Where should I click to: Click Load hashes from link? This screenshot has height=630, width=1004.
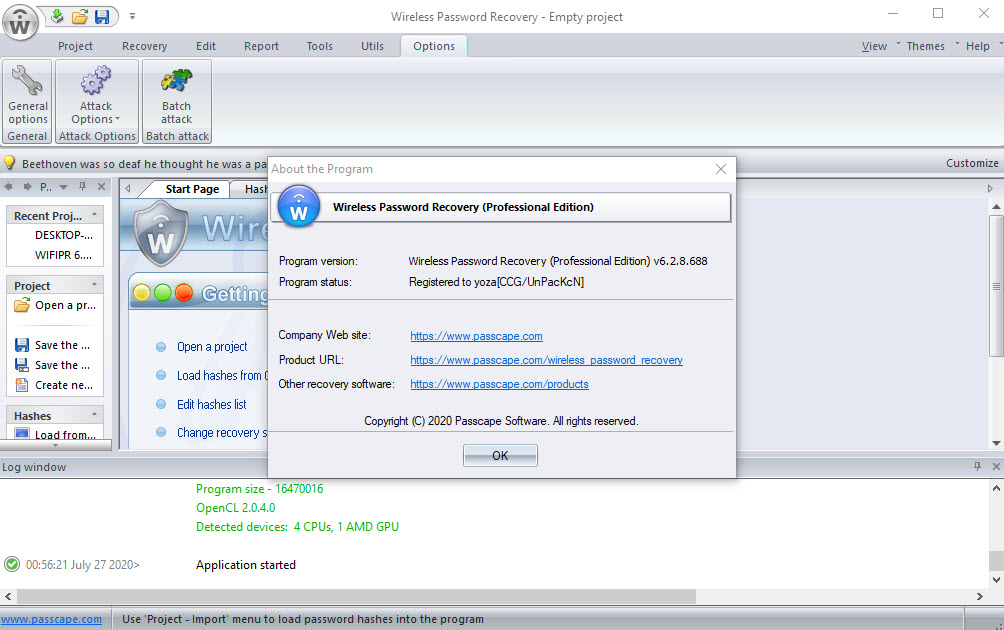click(222, 375)
